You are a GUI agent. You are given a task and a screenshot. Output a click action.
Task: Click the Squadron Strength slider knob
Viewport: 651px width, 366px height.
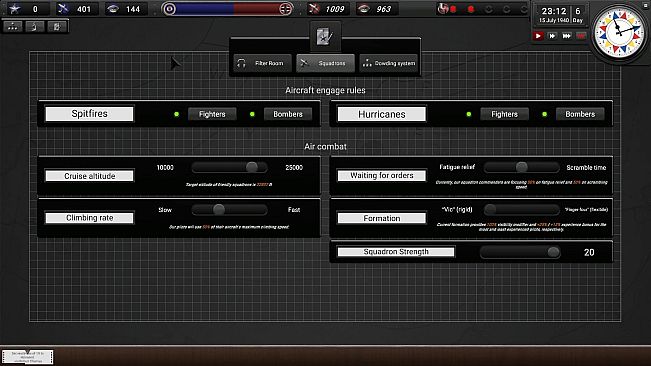coord(553,252)
